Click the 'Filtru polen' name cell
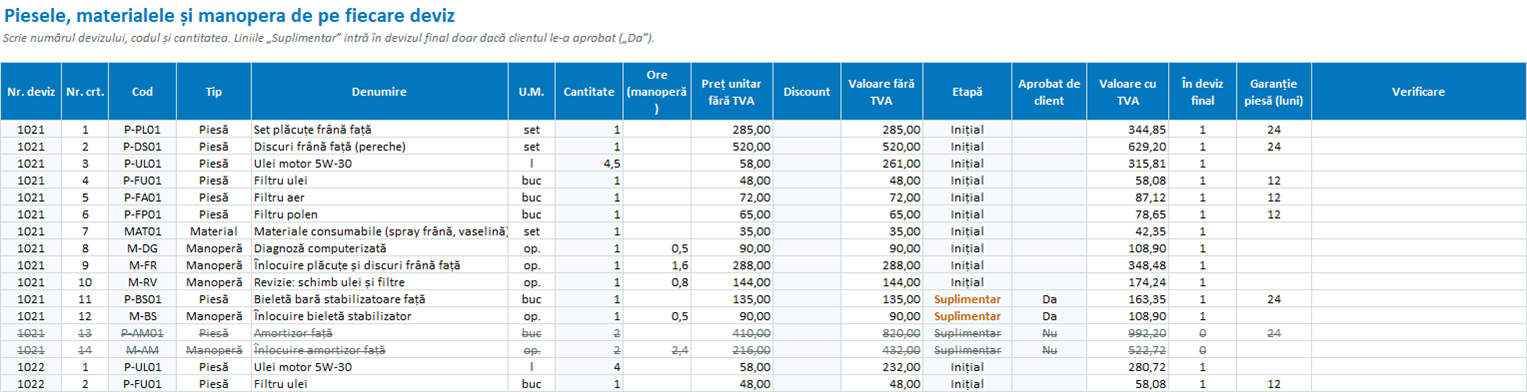The width and height of the screenshot is (1527, 392). pyautogui.click(x=379, y=214)
